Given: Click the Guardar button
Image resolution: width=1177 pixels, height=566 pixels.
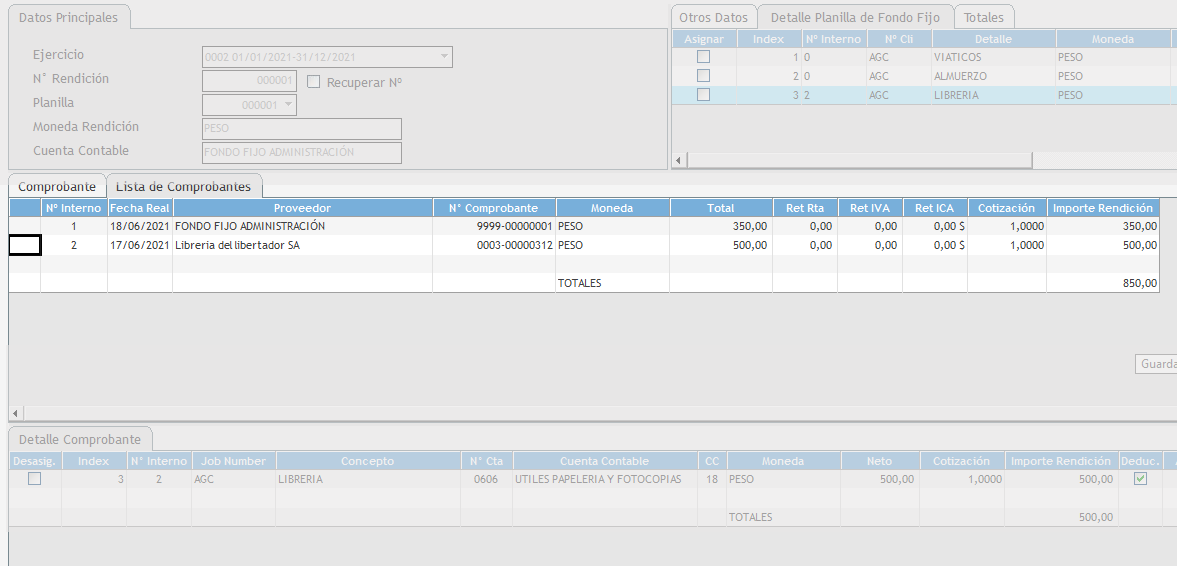Looking at the screenshot, I should pyautogui.click(x=1157, y=365).
